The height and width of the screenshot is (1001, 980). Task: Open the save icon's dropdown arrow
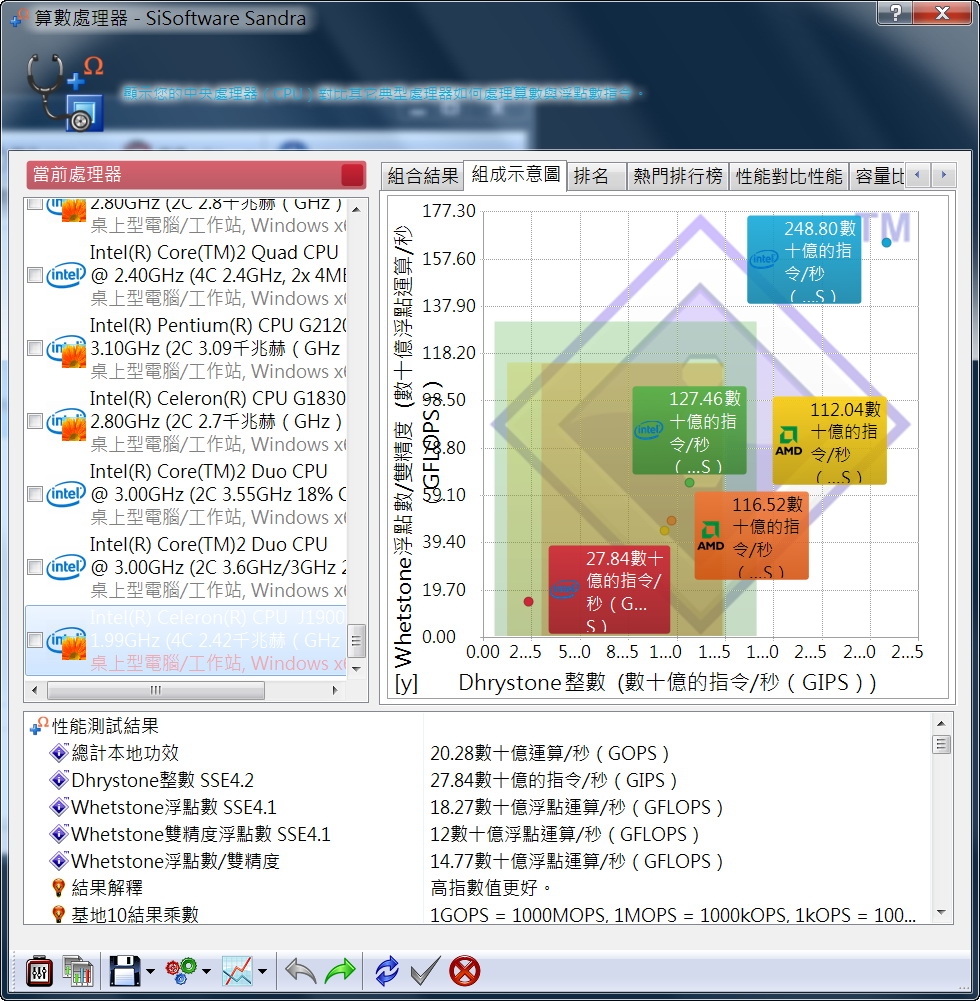pyautogui.click(x=151, y=972)
